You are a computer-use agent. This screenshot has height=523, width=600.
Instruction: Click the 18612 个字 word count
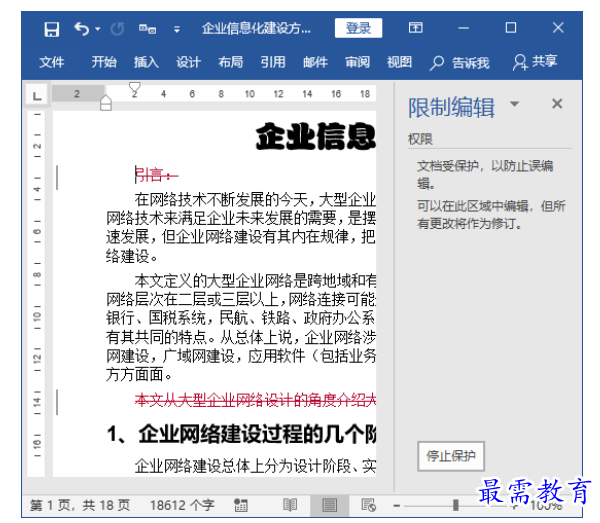(x=182, y=505)
